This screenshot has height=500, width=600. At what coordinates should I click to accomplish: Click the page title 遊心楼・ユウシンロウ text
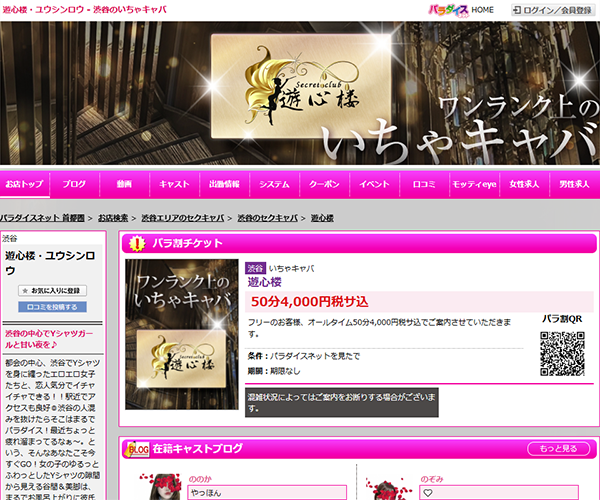coord(85,10)
